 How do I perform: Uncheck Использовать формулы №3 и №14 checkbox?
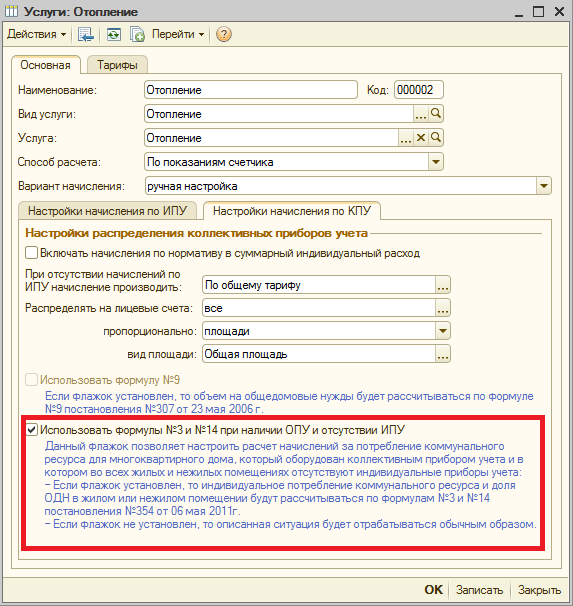coord(31,430)
